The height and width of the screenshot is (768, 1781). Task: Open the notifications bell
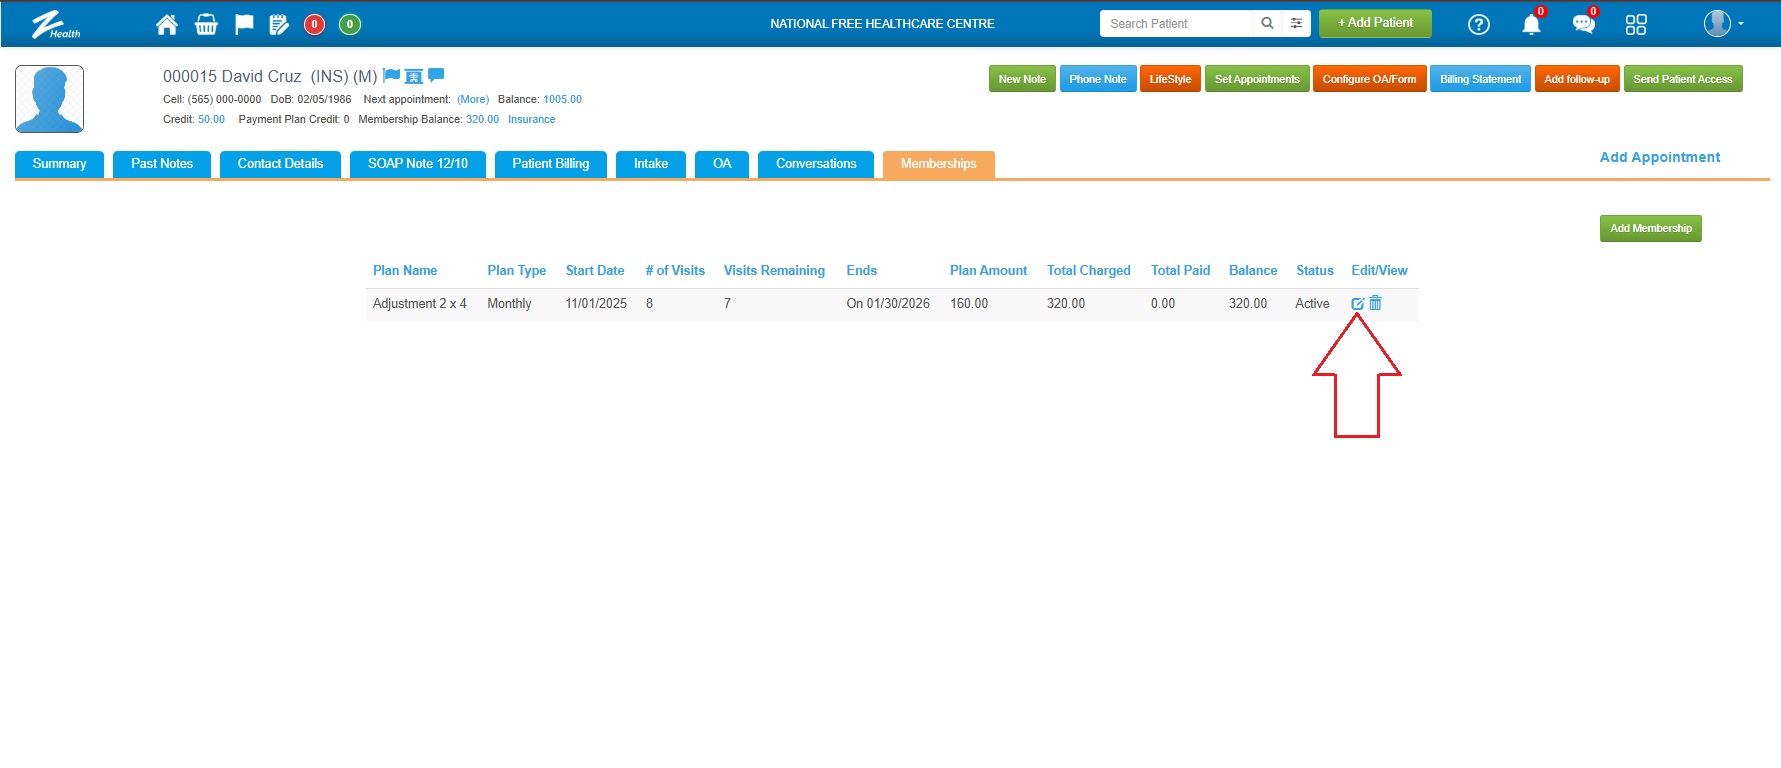1530,25
